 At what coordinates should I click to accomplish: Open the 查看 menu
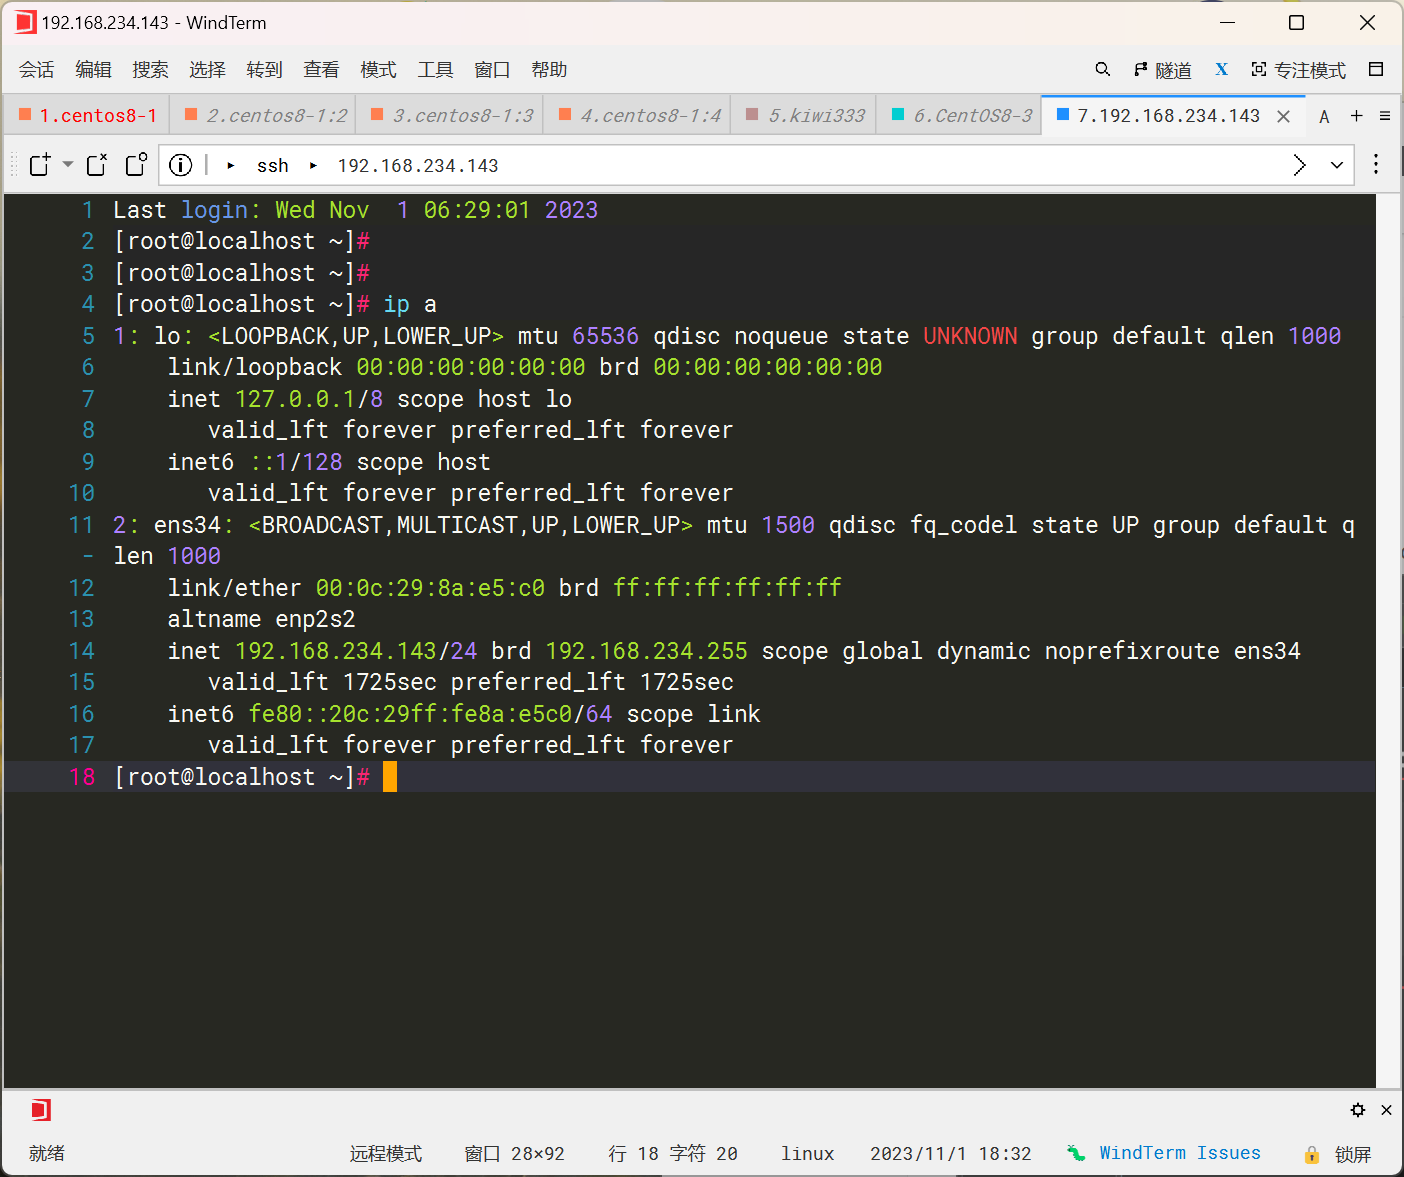(x=322, y=69)
